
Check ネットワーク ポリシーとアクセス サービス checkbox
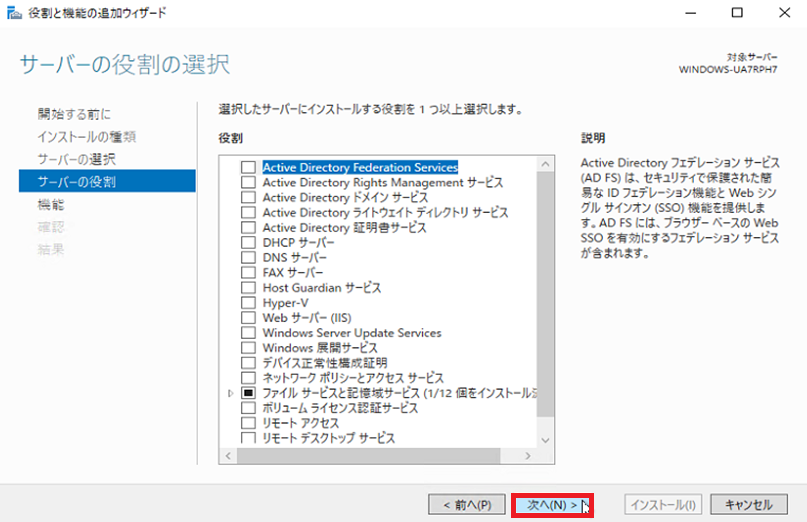[248, 378]
